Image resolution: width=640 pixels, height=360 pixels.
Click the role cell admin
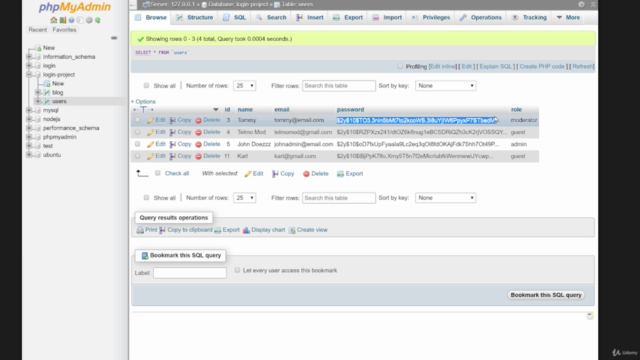click(x=519, y=144)
